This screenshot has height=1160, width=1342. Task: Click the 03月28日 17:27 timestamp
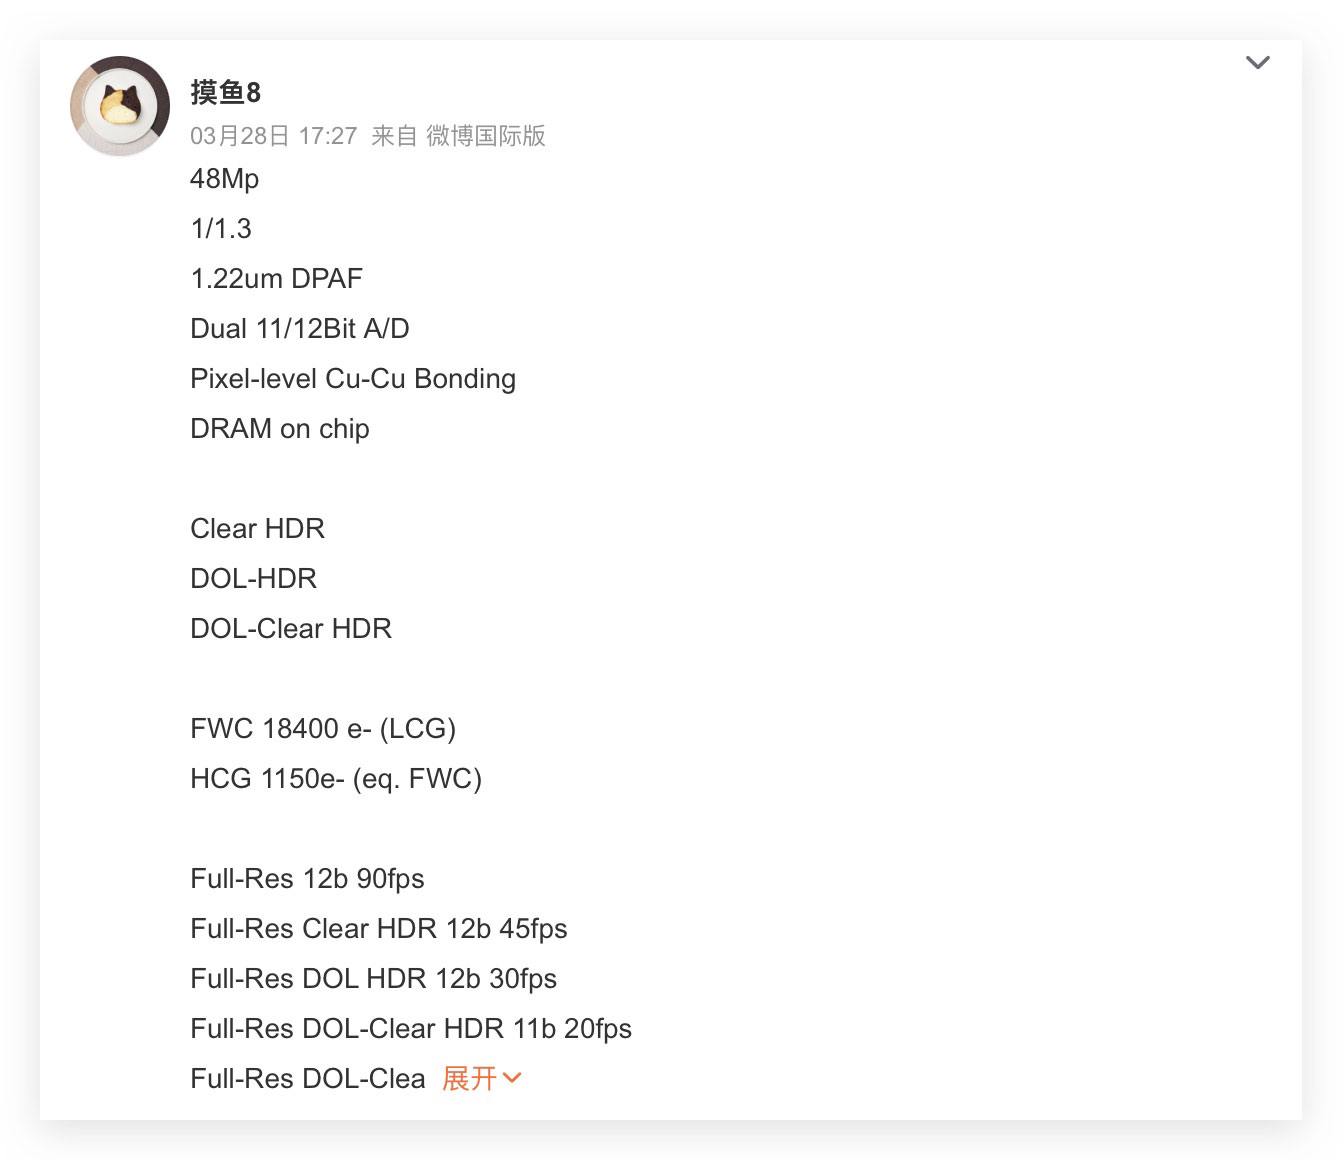274,136
